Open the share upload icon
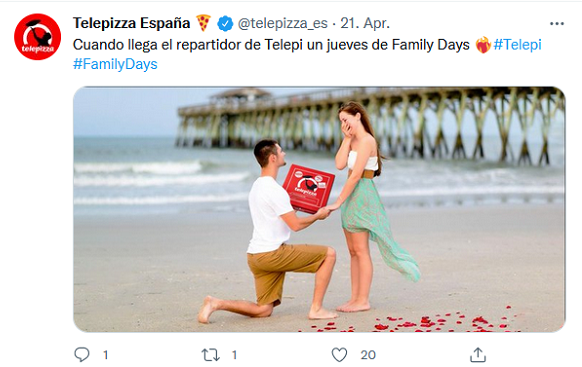 point(478,355)
